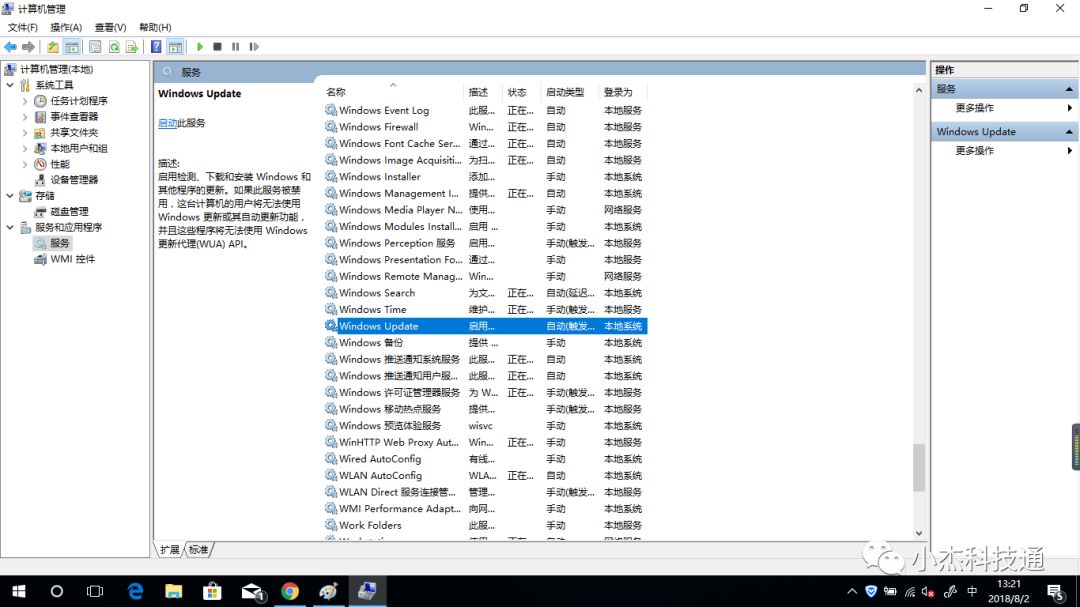Expand the 性能 tree node

(x=25, y=164)
